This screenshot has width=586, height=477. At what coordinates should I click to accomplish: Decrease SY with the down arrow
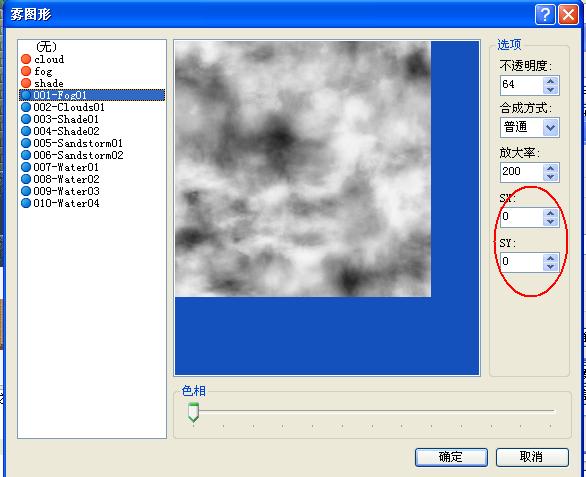550,267
